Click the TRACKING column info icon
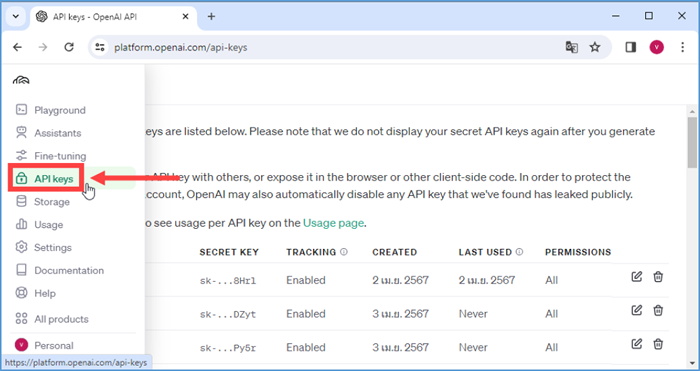This screenshot has width=700, height=371. (x=344, y=252)
